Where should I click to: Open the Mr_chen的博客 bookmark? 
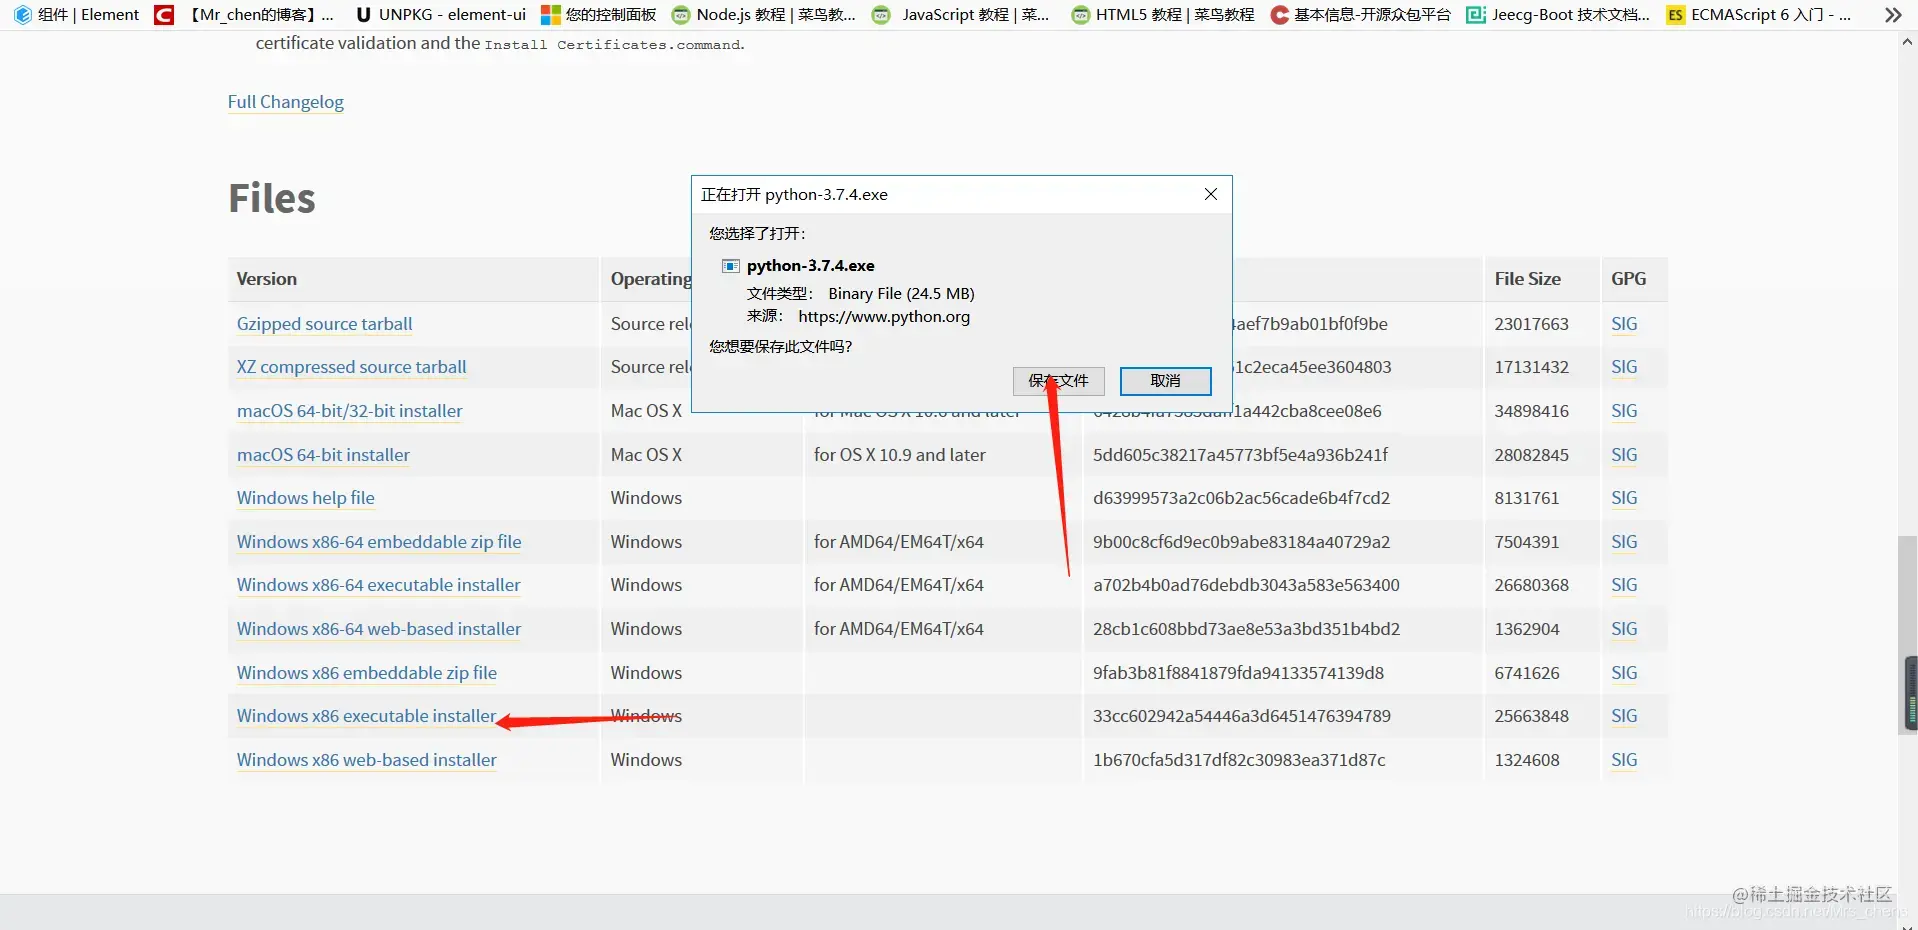pyautogui.click(x=245, y=15)
